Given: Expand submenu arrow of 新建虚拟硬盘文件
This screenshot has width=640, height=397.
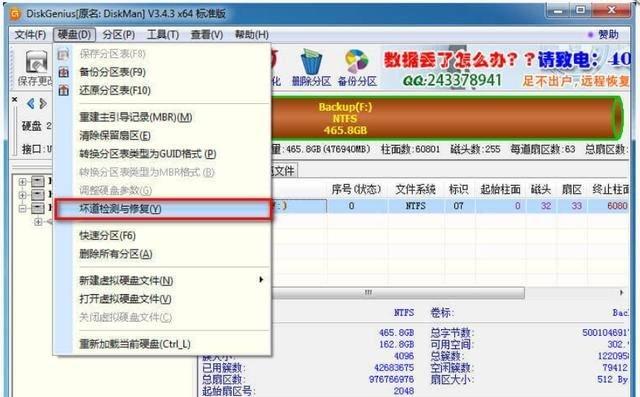Looking at the screenshot, I should pos(261,280).
